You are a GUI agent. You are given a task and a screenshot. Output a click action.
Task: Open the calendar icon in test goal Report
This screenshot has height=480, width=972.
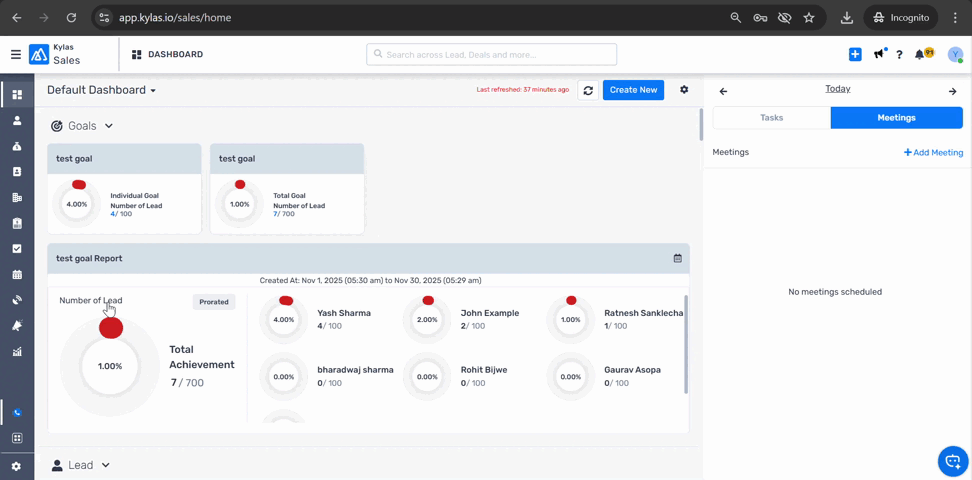pyautogui.click(x=677, y=258)
